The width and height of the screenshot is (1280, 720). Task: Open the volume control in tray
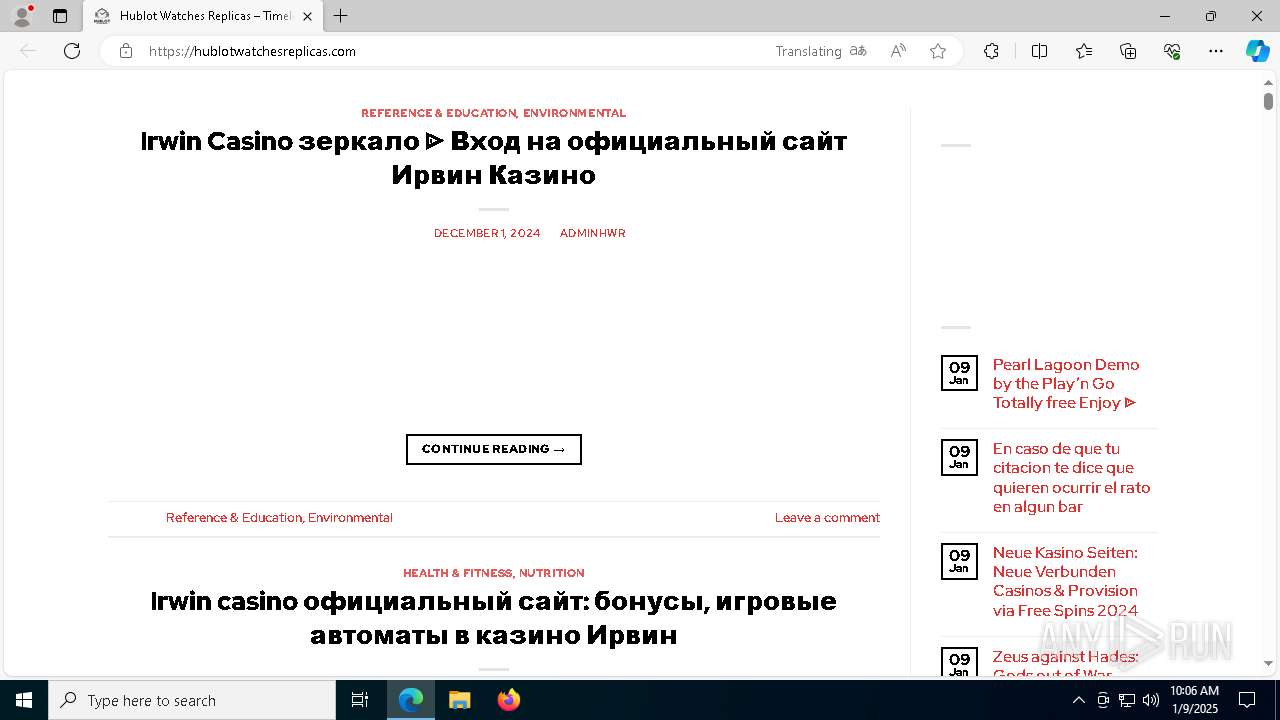(x=1150, y=700)
